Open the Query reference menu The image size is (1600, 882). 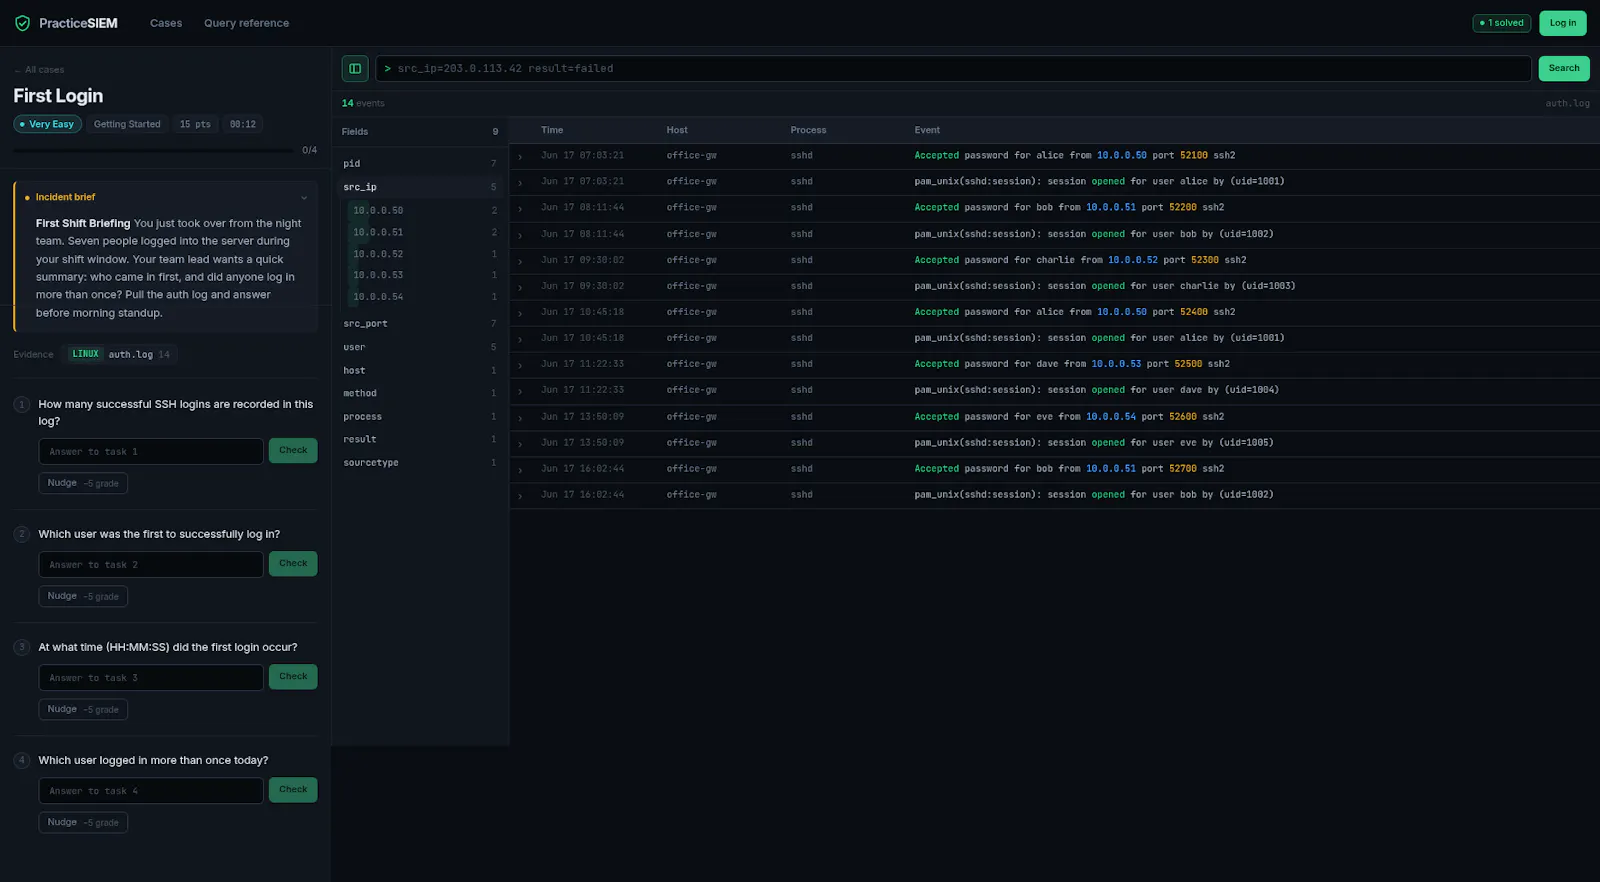pos(246,23)
